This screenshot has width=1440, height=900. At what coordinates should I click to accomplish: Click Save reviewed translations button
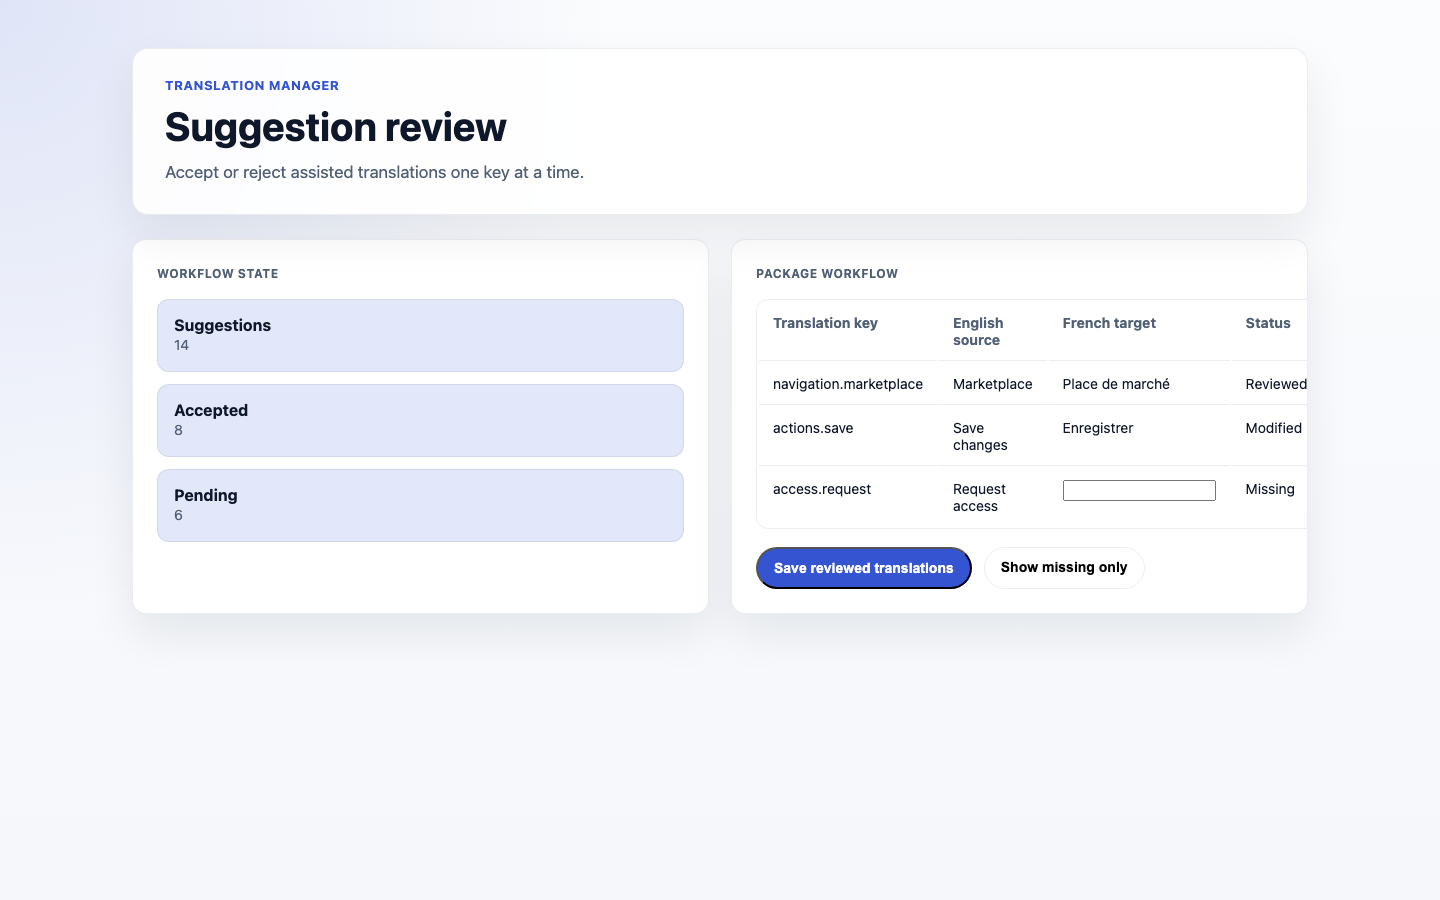(x=863, y=568)
